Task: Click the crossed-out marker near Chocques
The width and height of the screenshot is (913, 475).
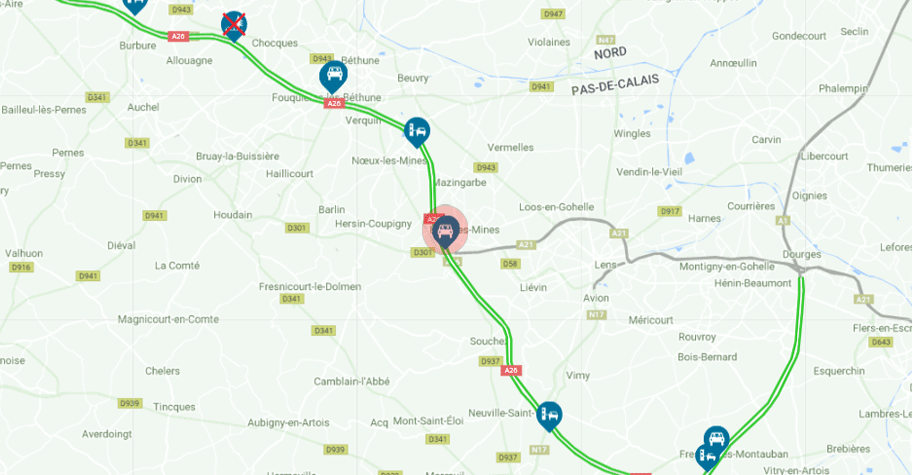Action: coord(233,26)
